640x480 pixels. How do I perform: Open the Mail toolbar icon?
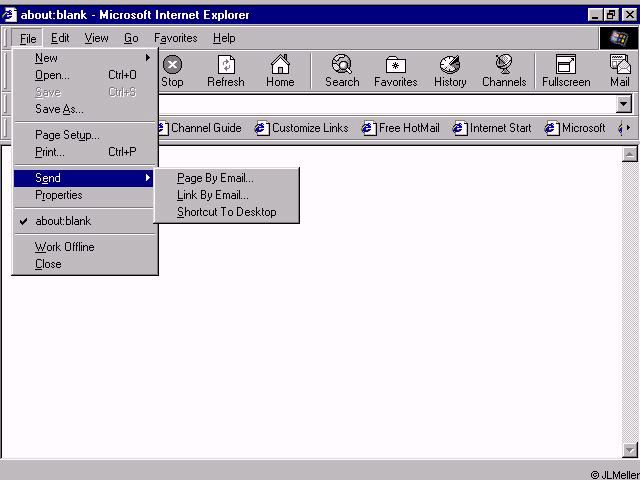pyautogui.click(x=620, y=71)
